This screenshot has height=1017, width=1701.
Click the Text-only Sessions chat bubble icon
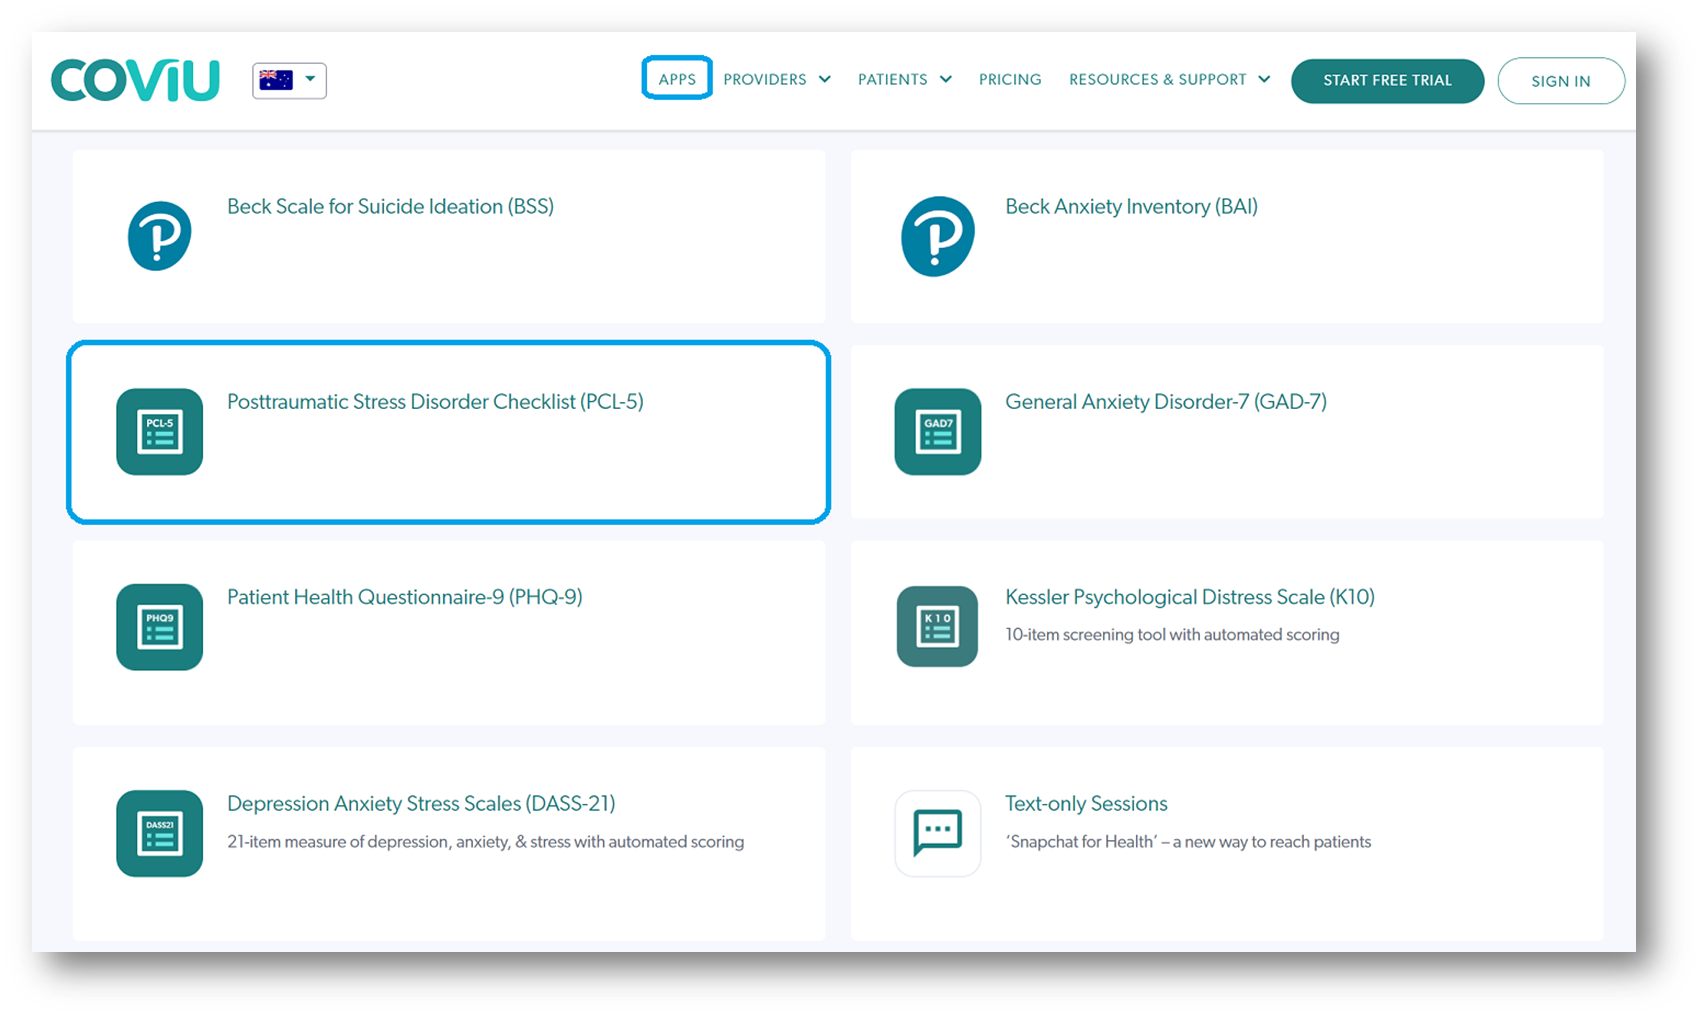[937, 833]
